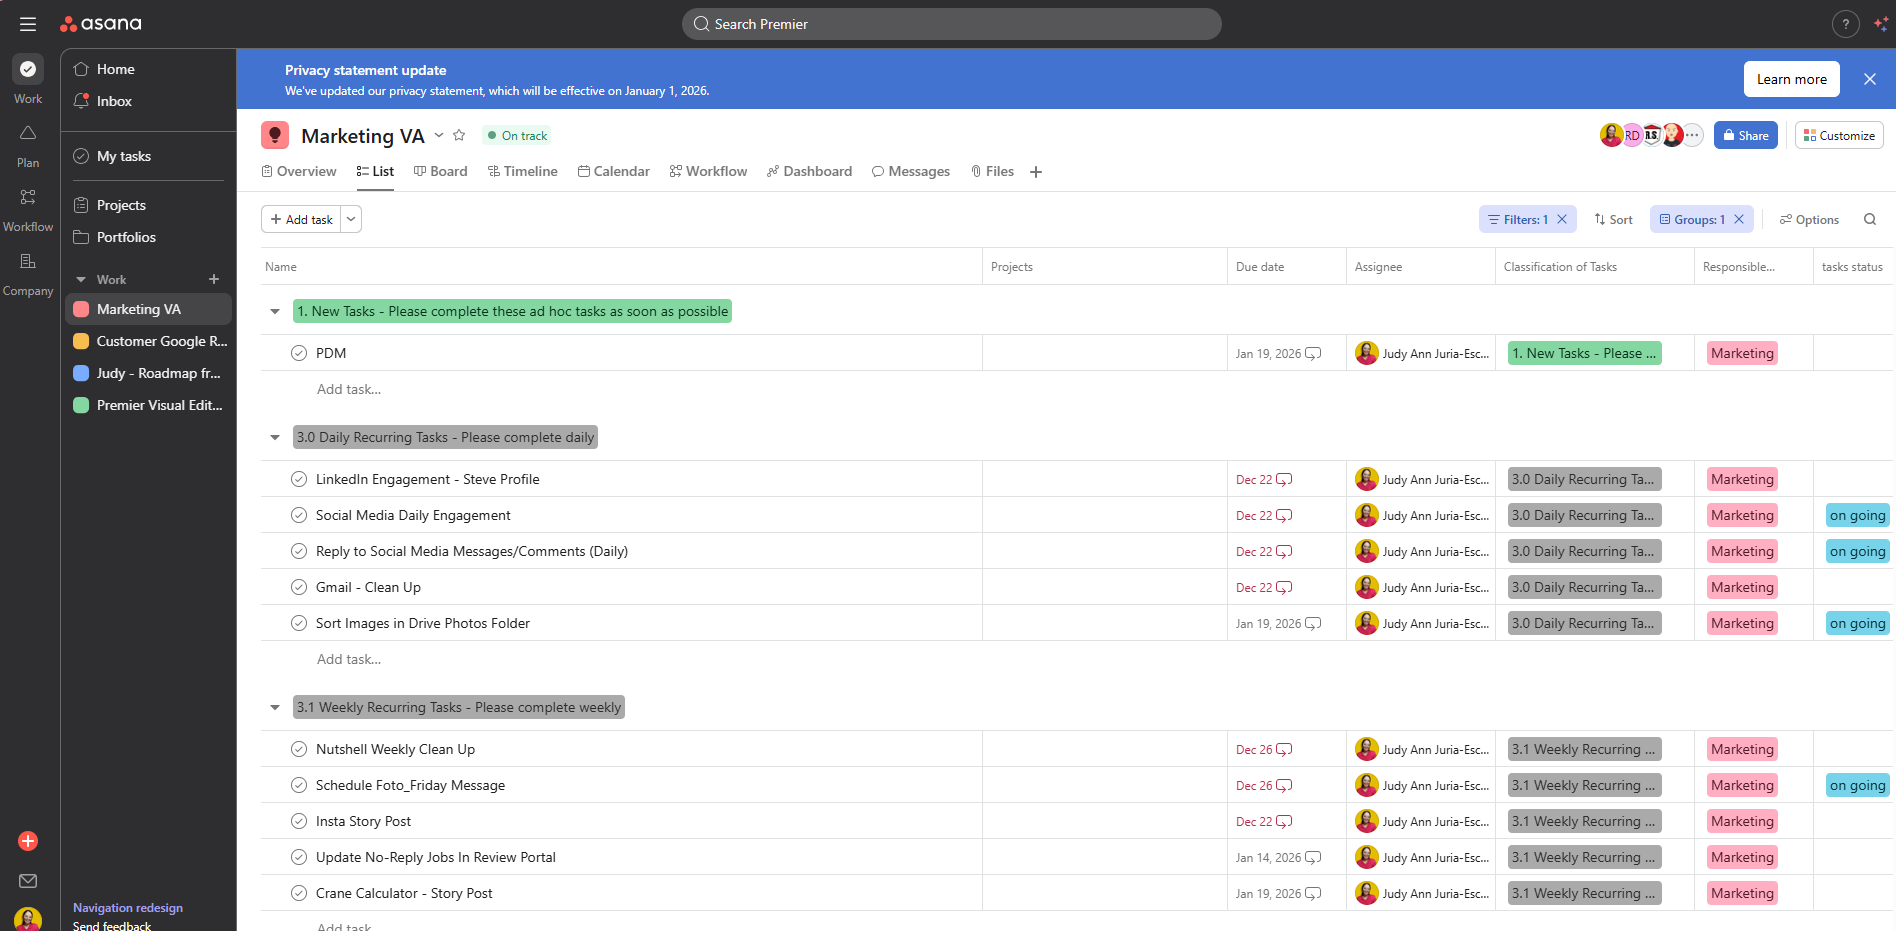Complete the Insta Story Post task

[298, 821]
